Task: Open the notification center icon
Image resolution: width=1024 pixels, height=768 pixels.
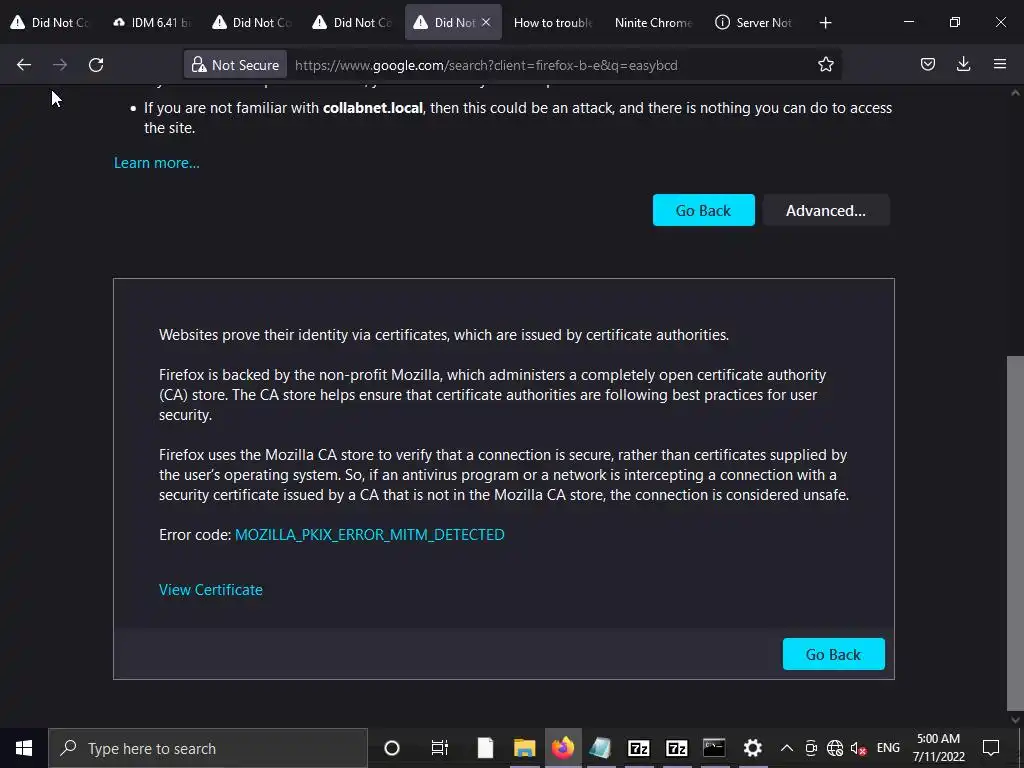Action: [991, 748]
